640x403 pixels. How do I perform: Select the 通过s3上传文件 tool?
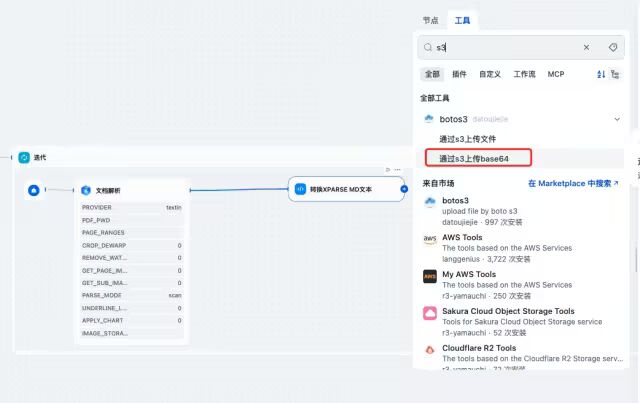pos(467,139)
